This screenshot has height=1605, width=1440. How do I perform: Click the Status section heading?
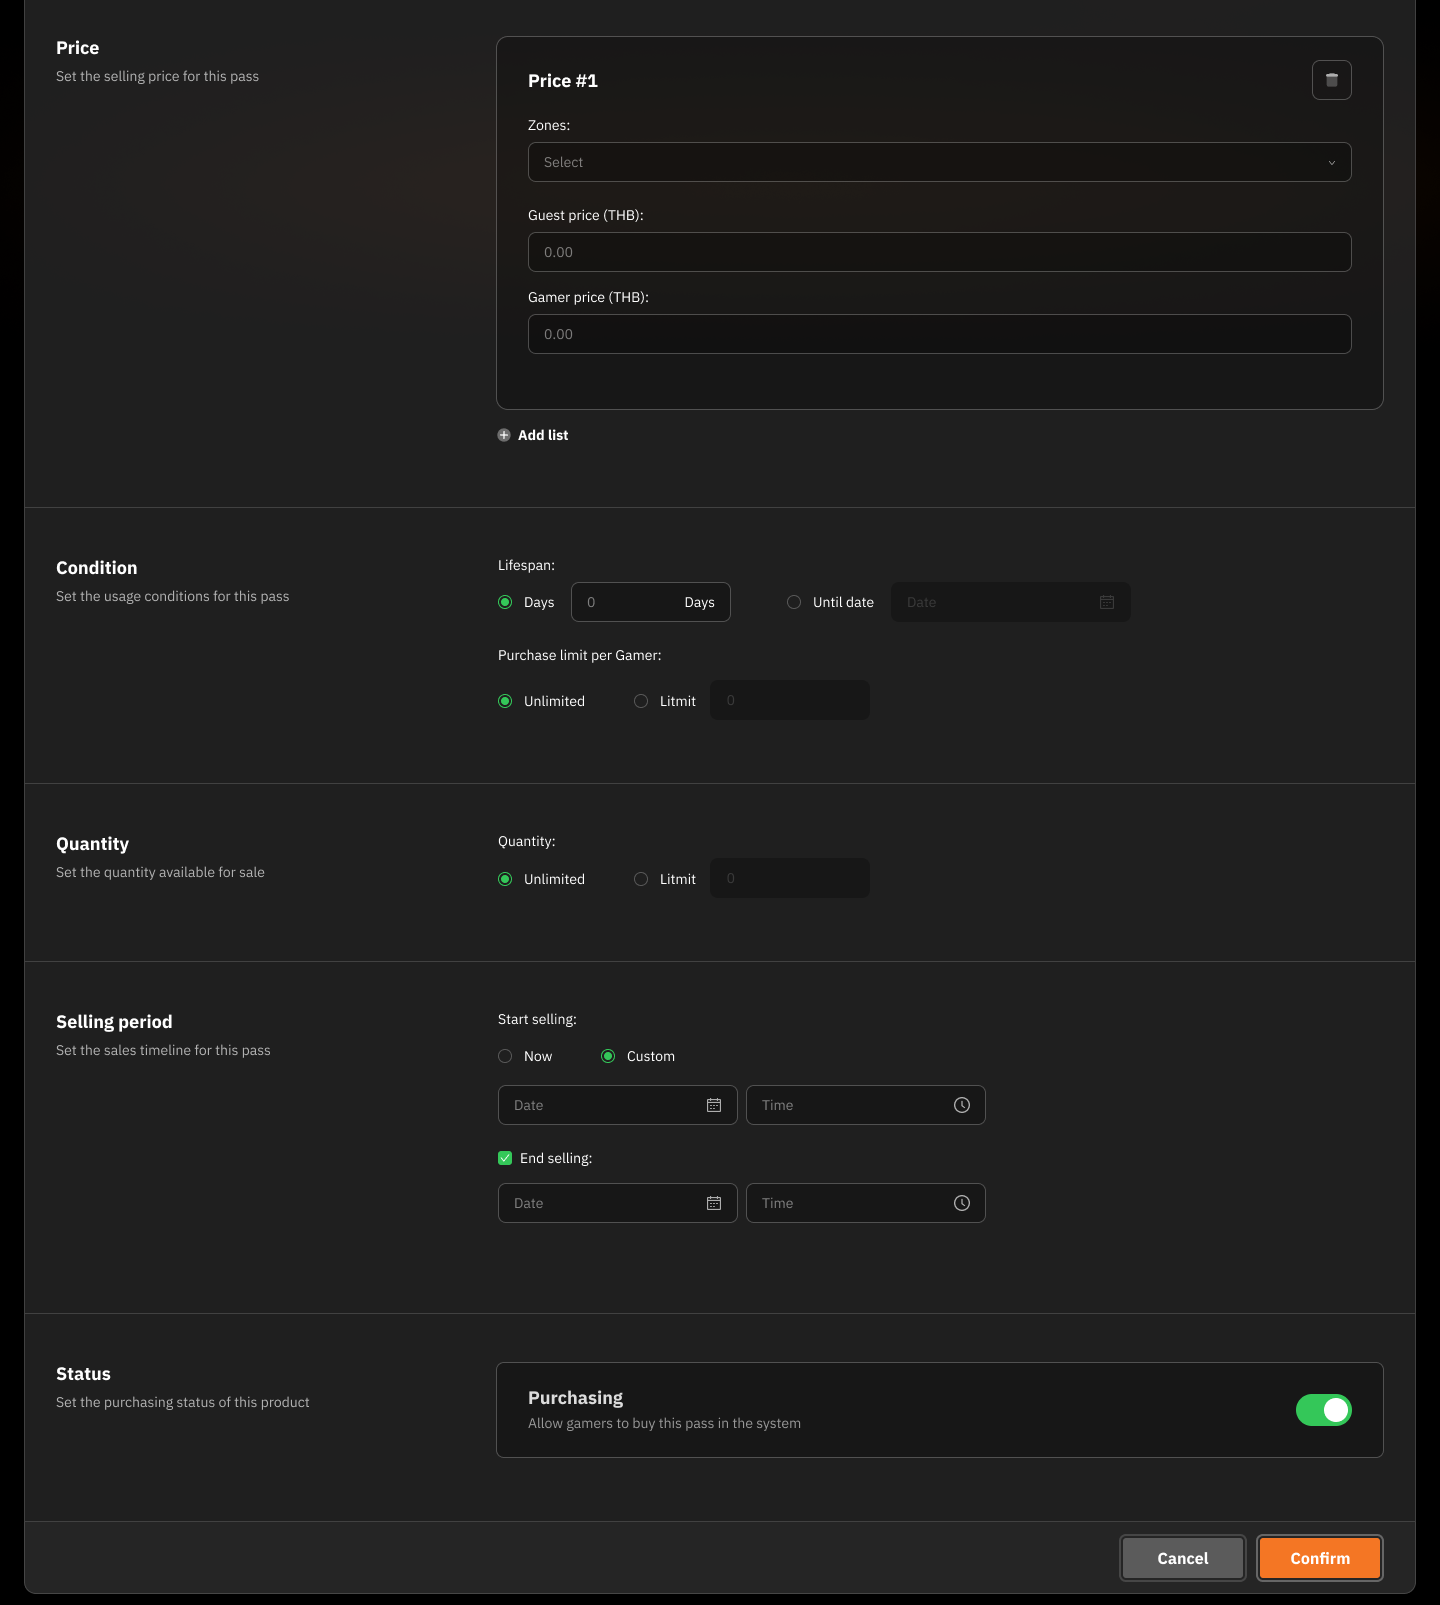tap(83, 1374)
